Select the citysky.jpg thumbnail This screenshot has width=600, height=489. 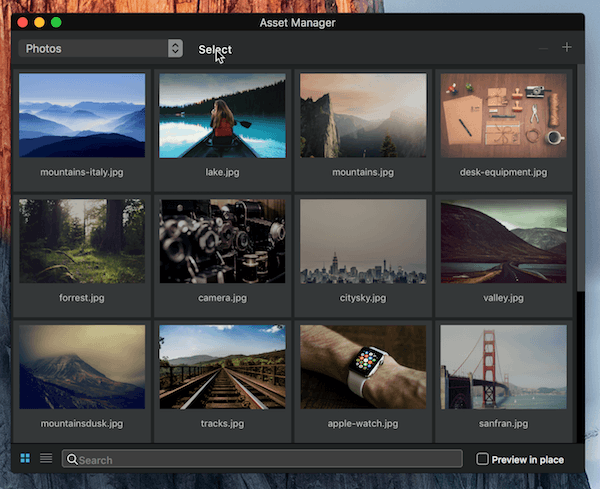pos(363,241)
